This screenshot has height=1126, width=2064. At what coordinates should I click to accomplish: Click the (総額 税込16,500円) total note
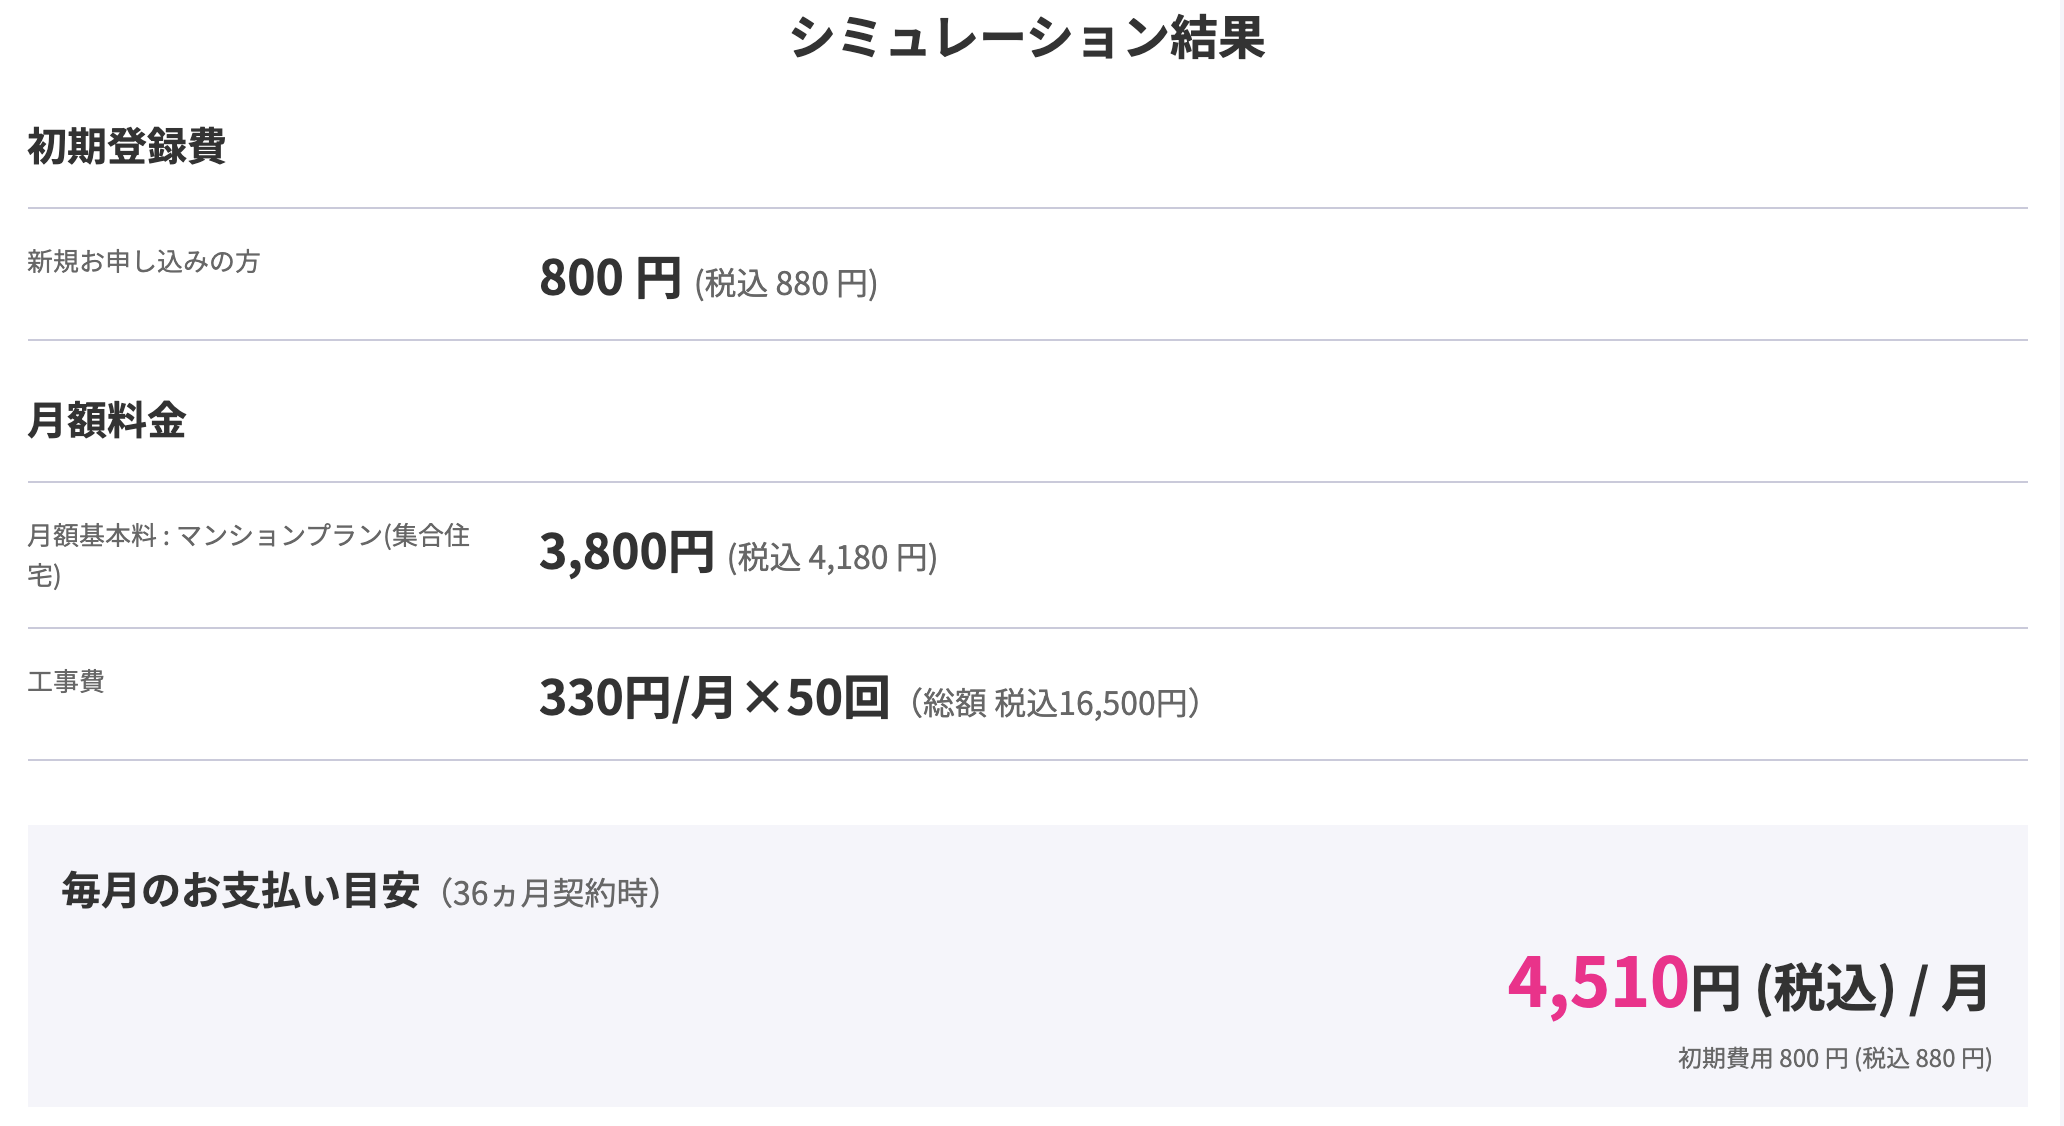(1055, 704)
